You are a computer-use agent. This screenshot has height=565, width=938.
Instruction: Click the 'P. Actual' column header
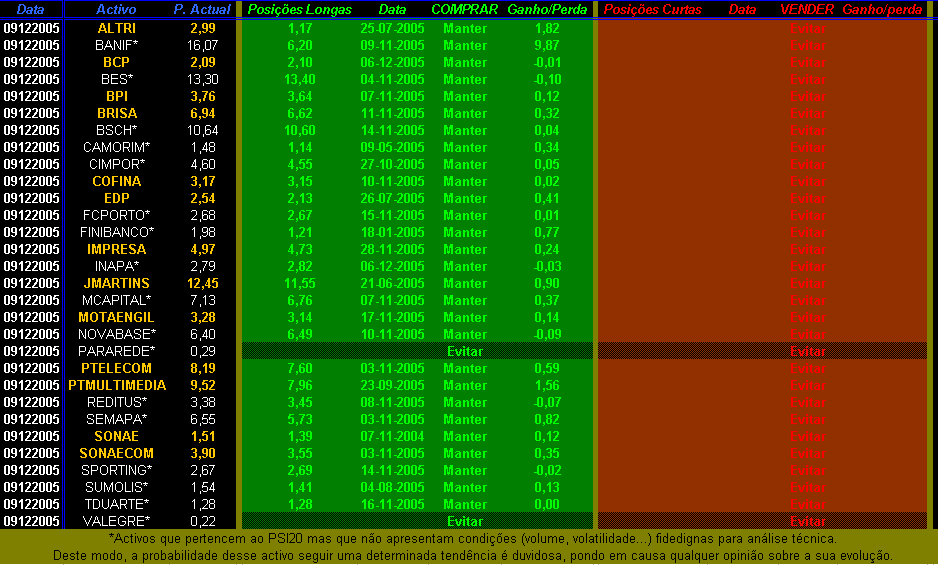[202, 10]
